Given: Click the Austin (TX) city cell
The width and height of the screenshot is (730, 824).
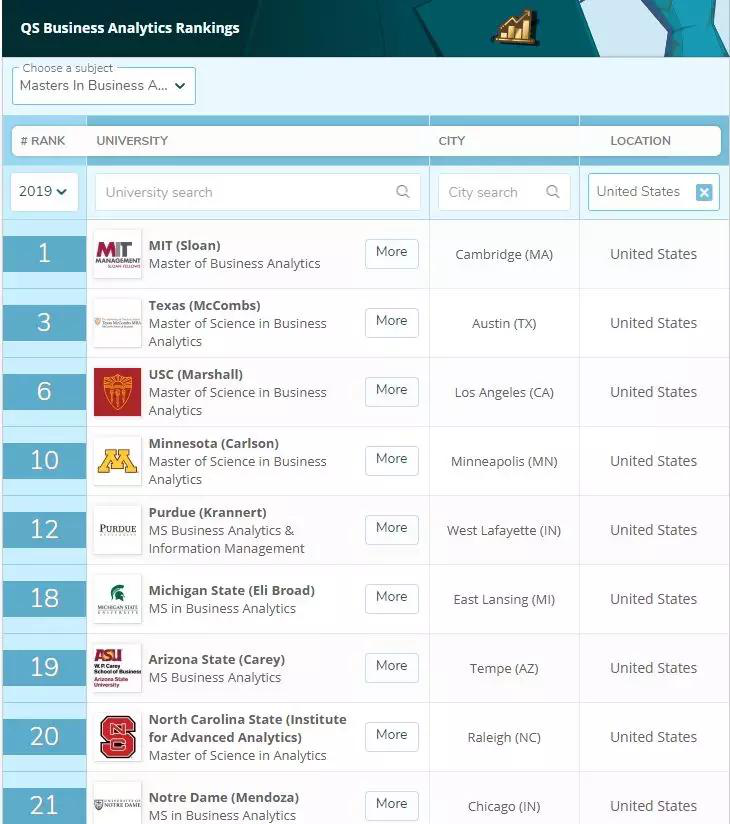Looking at the screenshot, I should [x=504, y=323].
